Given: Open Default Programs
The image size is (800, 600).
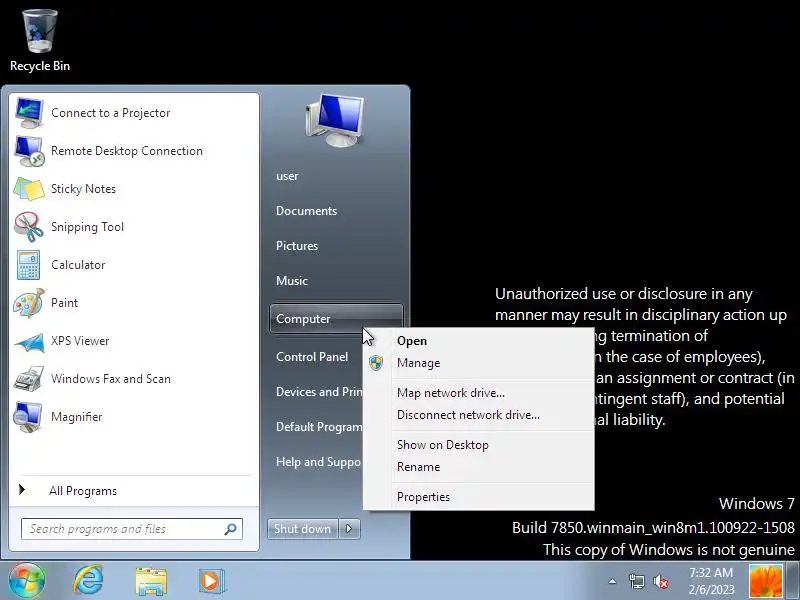Looking at the screenshot, I should tap(319, 427).
